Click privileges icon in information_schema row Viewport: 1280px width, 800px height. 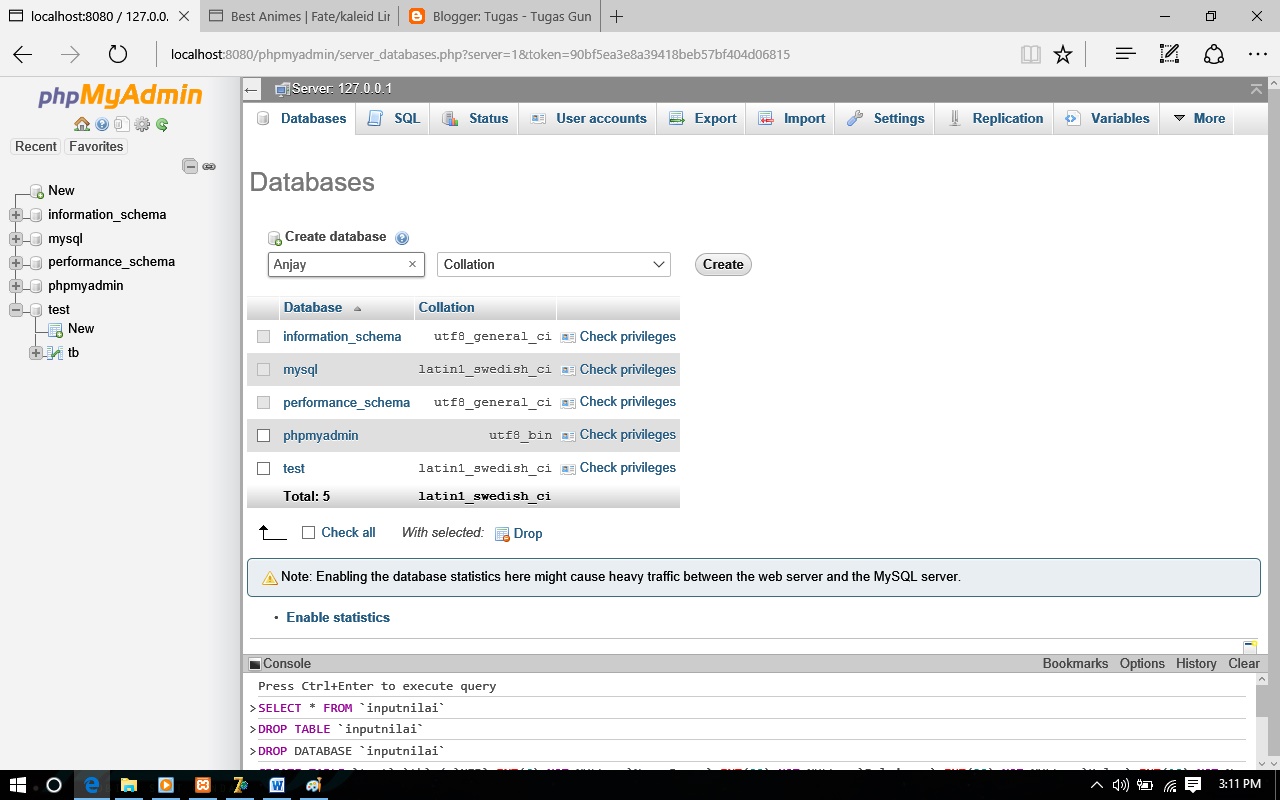coord(568,337)
